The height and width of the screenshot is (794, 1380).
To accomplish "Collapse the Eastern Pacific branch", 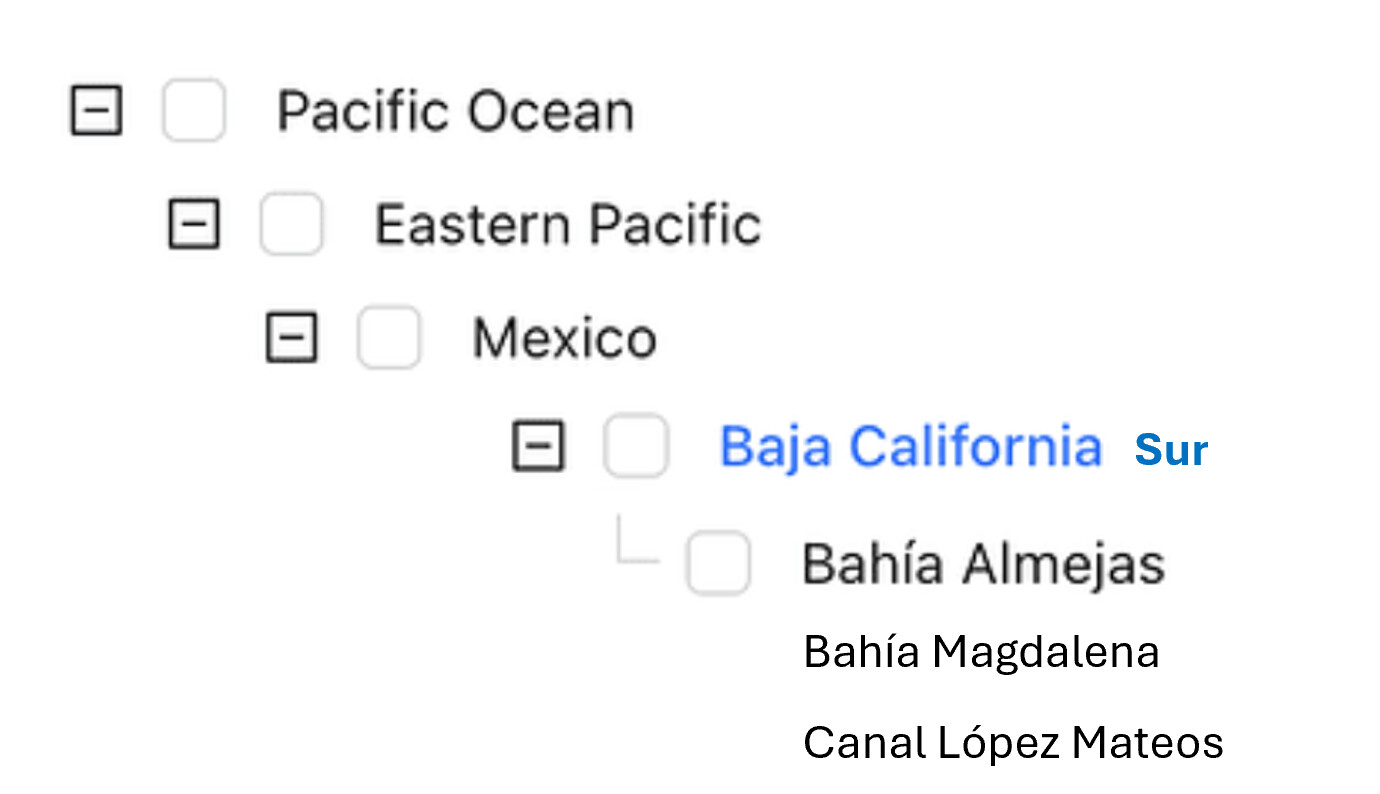I will tap(193, 223).
